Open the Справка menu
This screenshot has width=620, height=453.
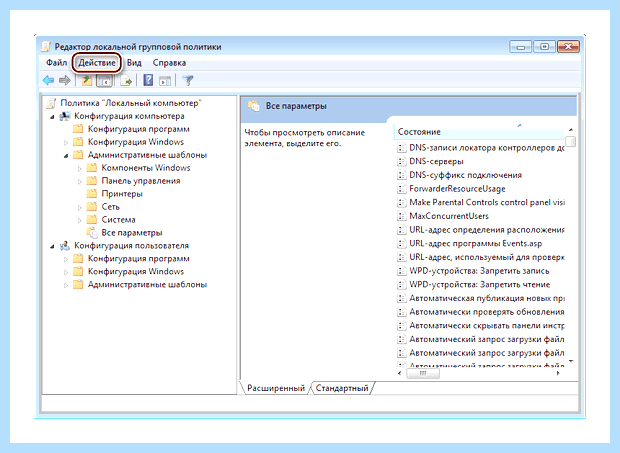[x=169, y=62]
